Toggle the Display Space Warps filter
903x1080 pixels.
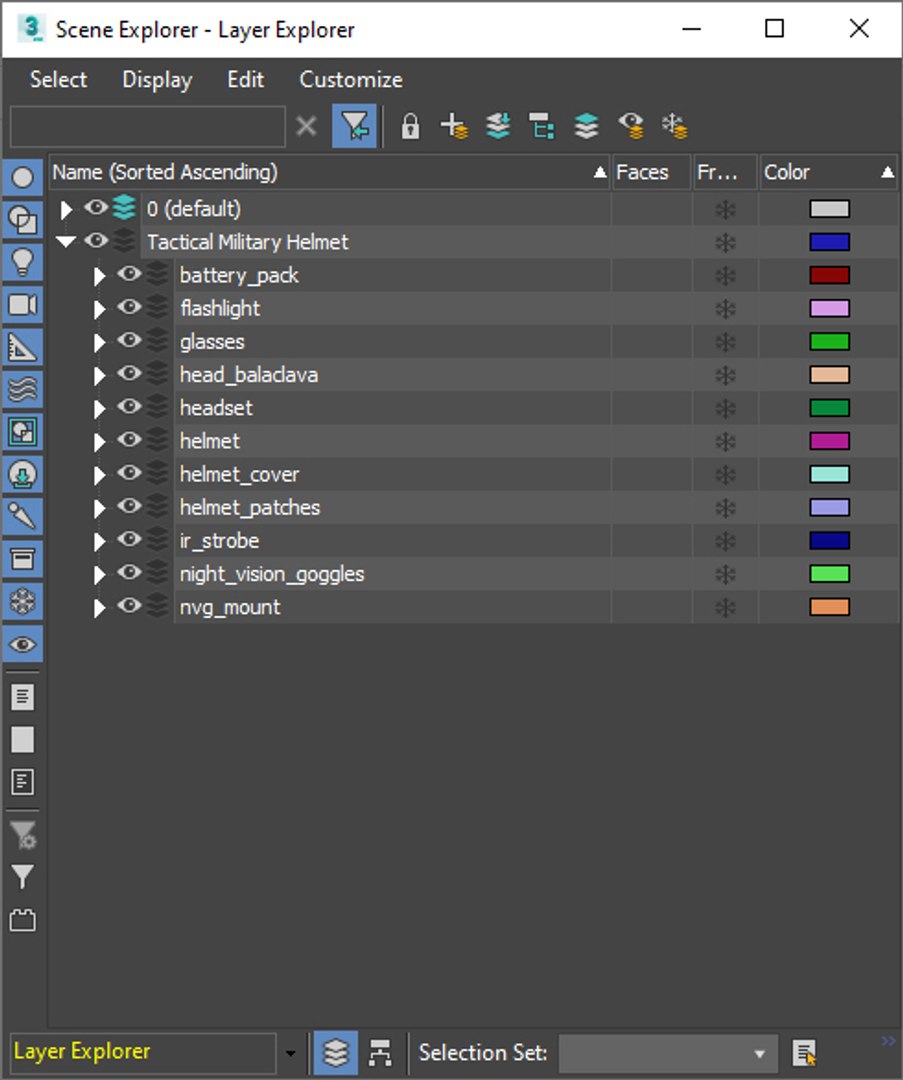coord(23,389)
